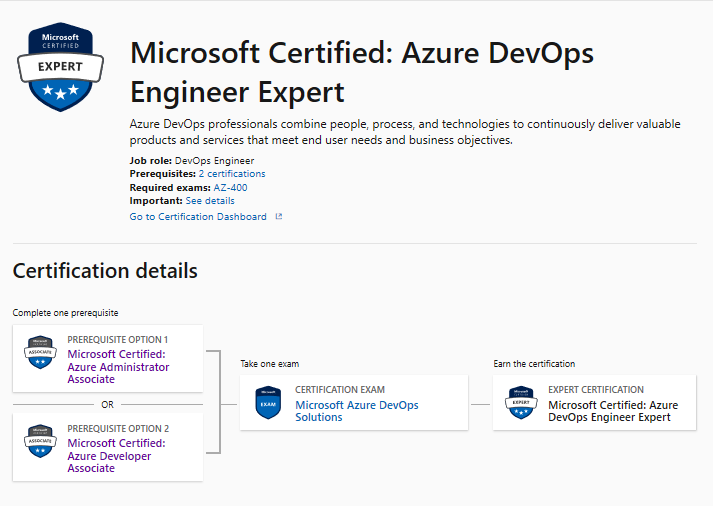This screenshot has width=713, height=506.
Task: Click Associate badge in Prerequisite Option 1 card
Action: (40, 352)
